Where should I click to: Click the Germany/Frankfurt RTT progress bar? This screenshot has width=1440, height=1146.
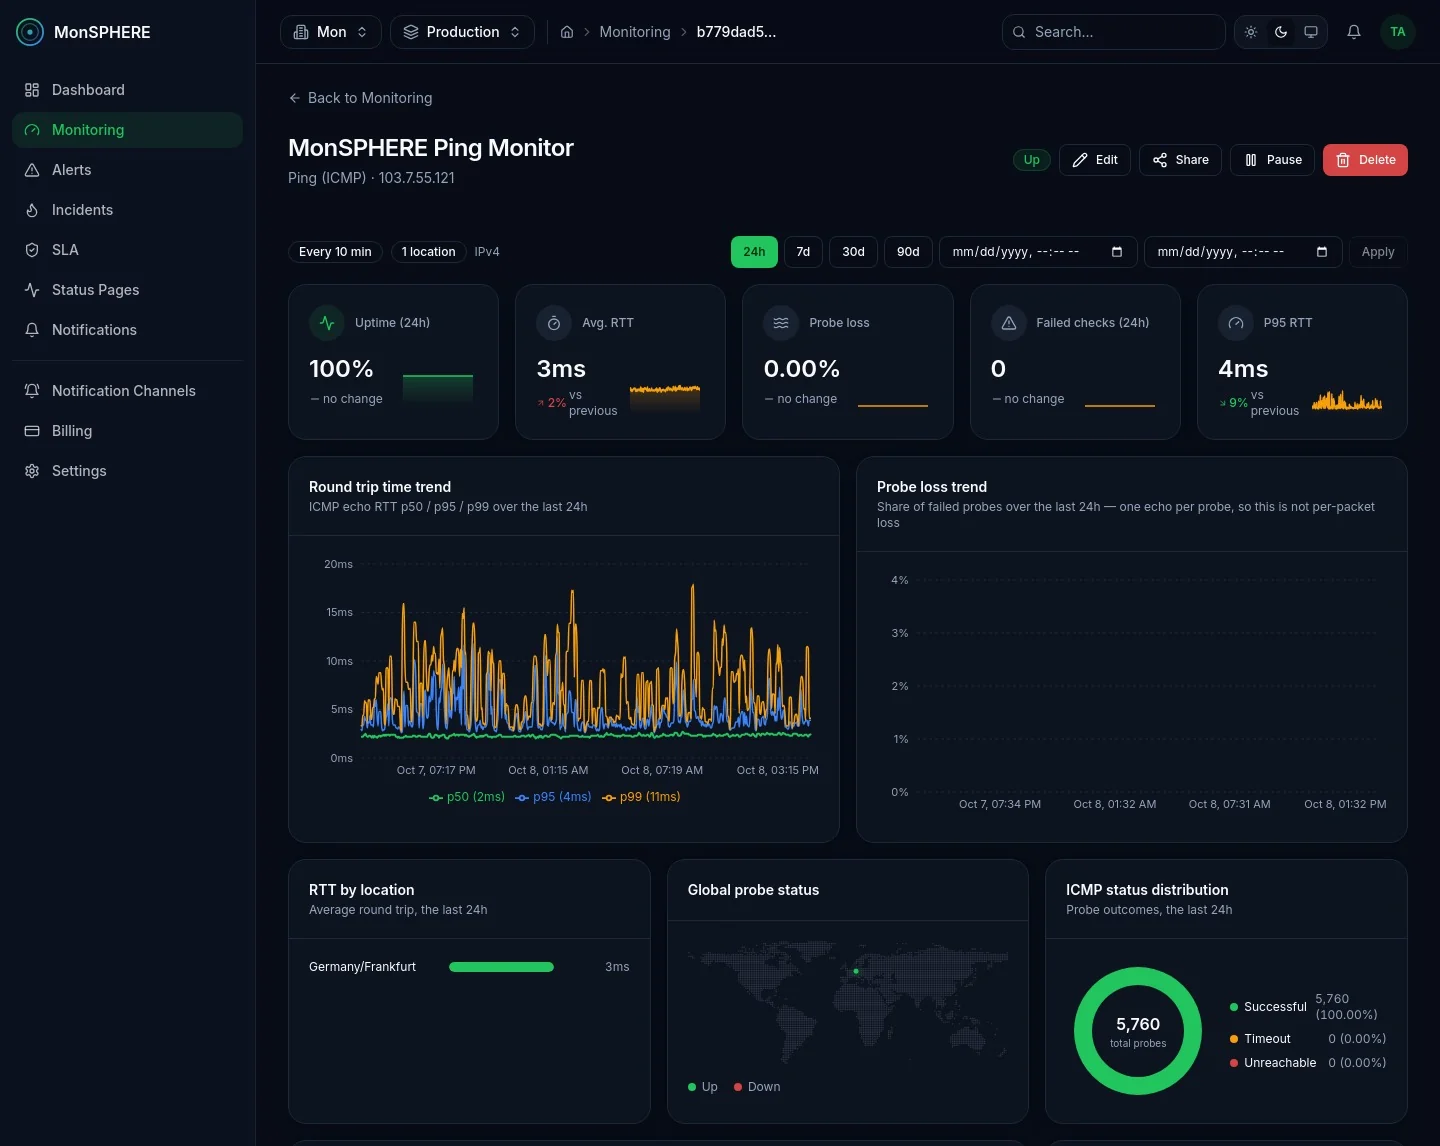[501, 967]
